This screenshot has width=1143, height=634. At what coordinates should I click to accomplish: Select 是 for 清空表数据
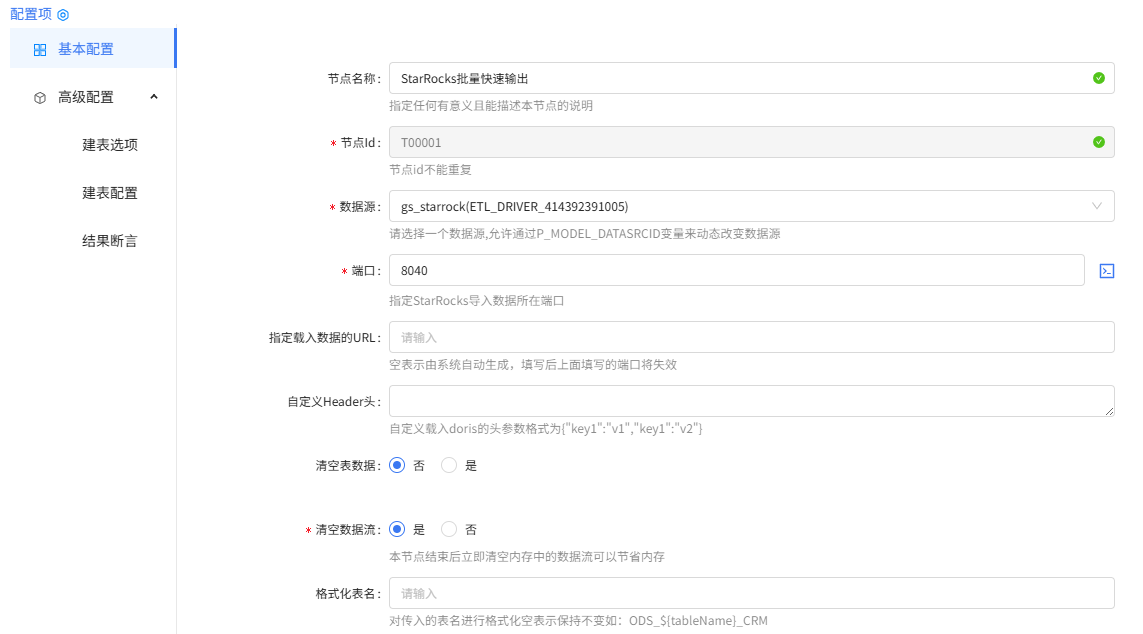pos(449,466)
